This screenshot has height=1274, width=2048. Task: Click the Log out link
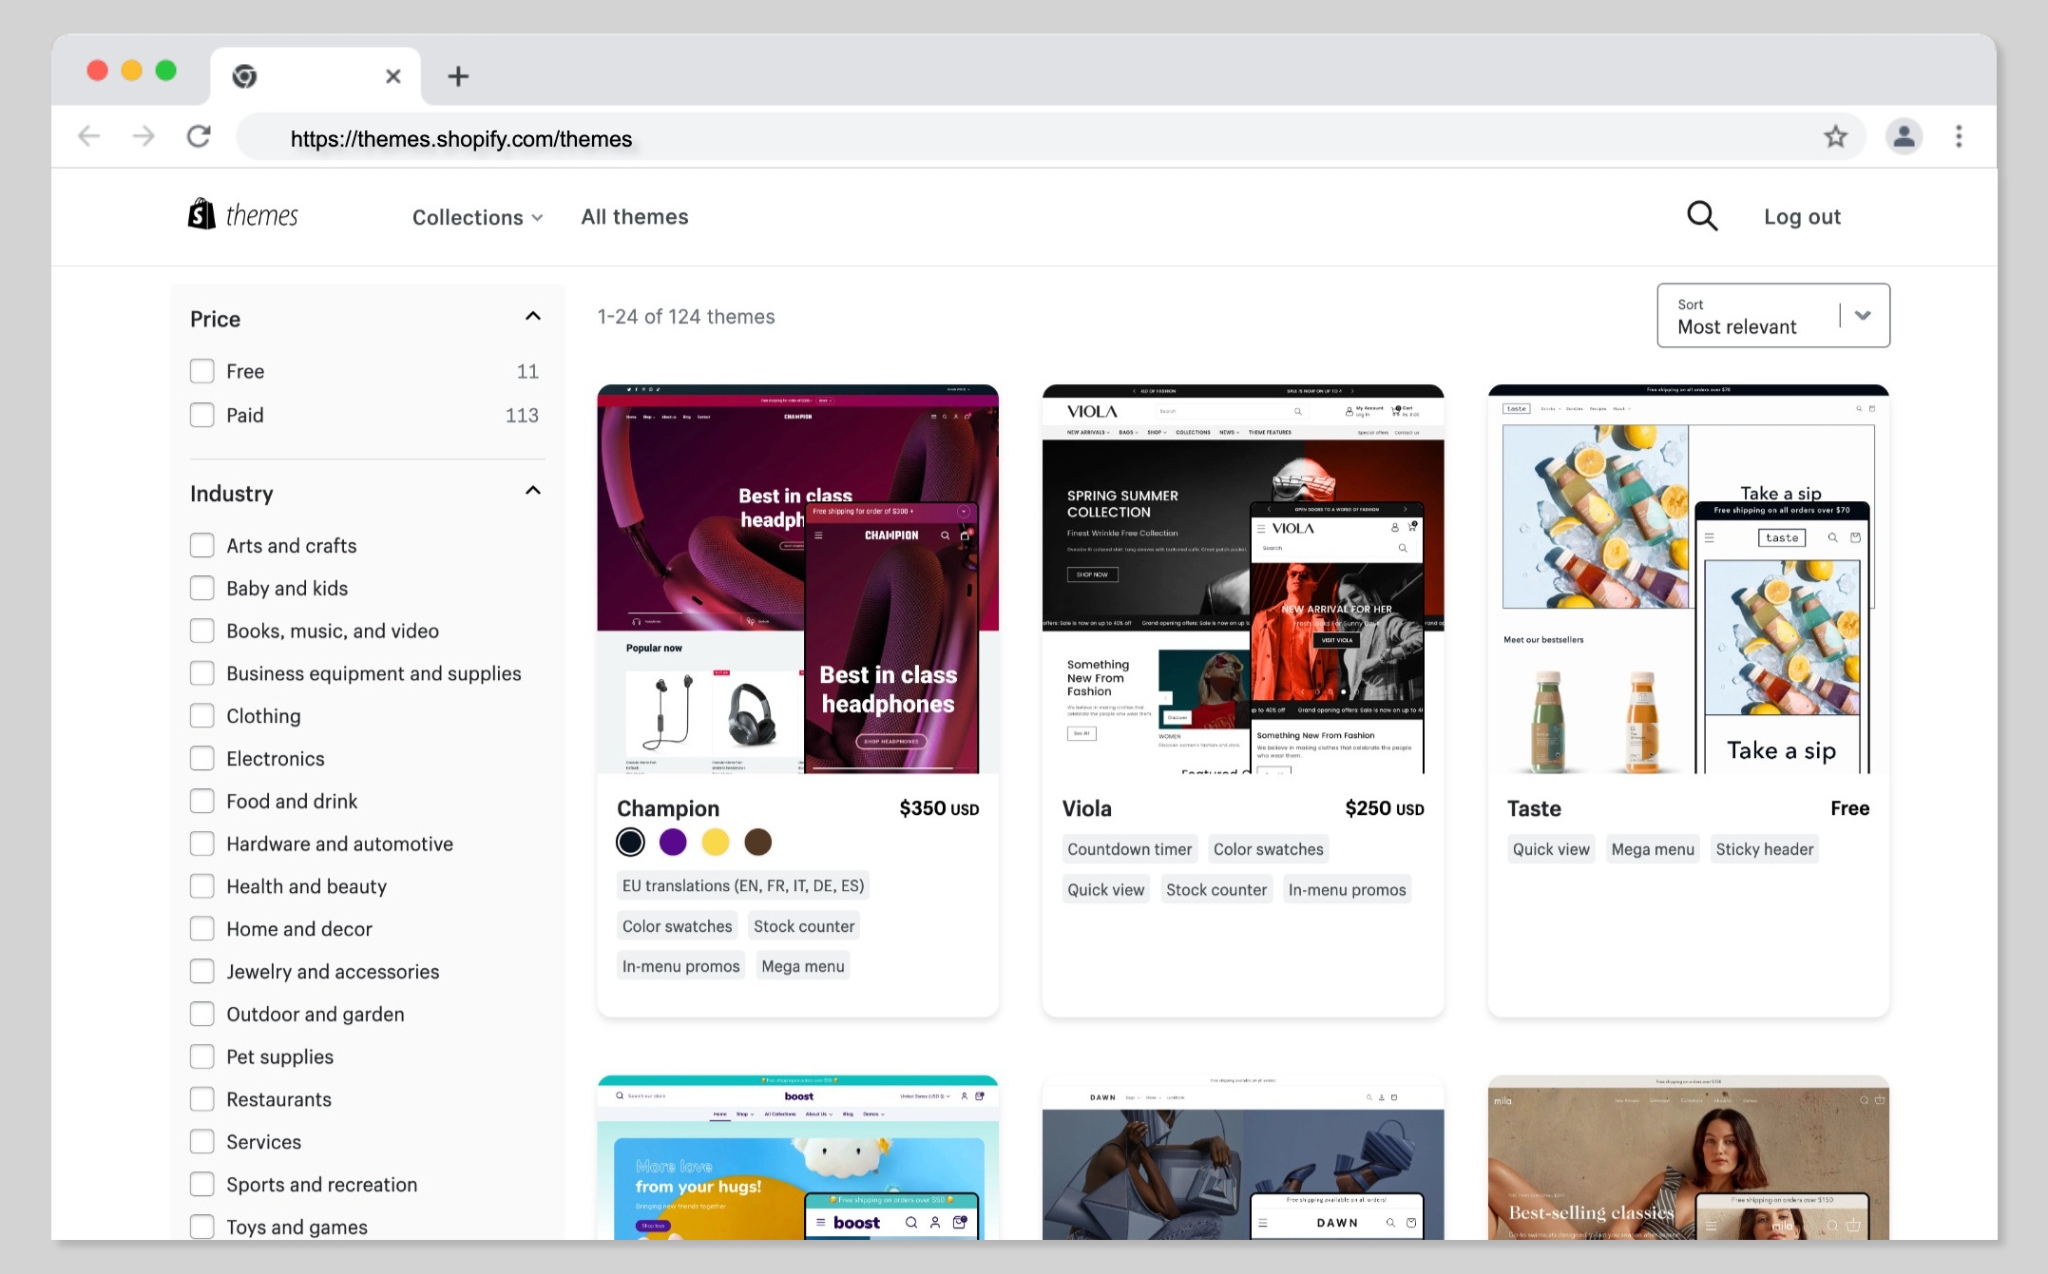point(1802,216)
